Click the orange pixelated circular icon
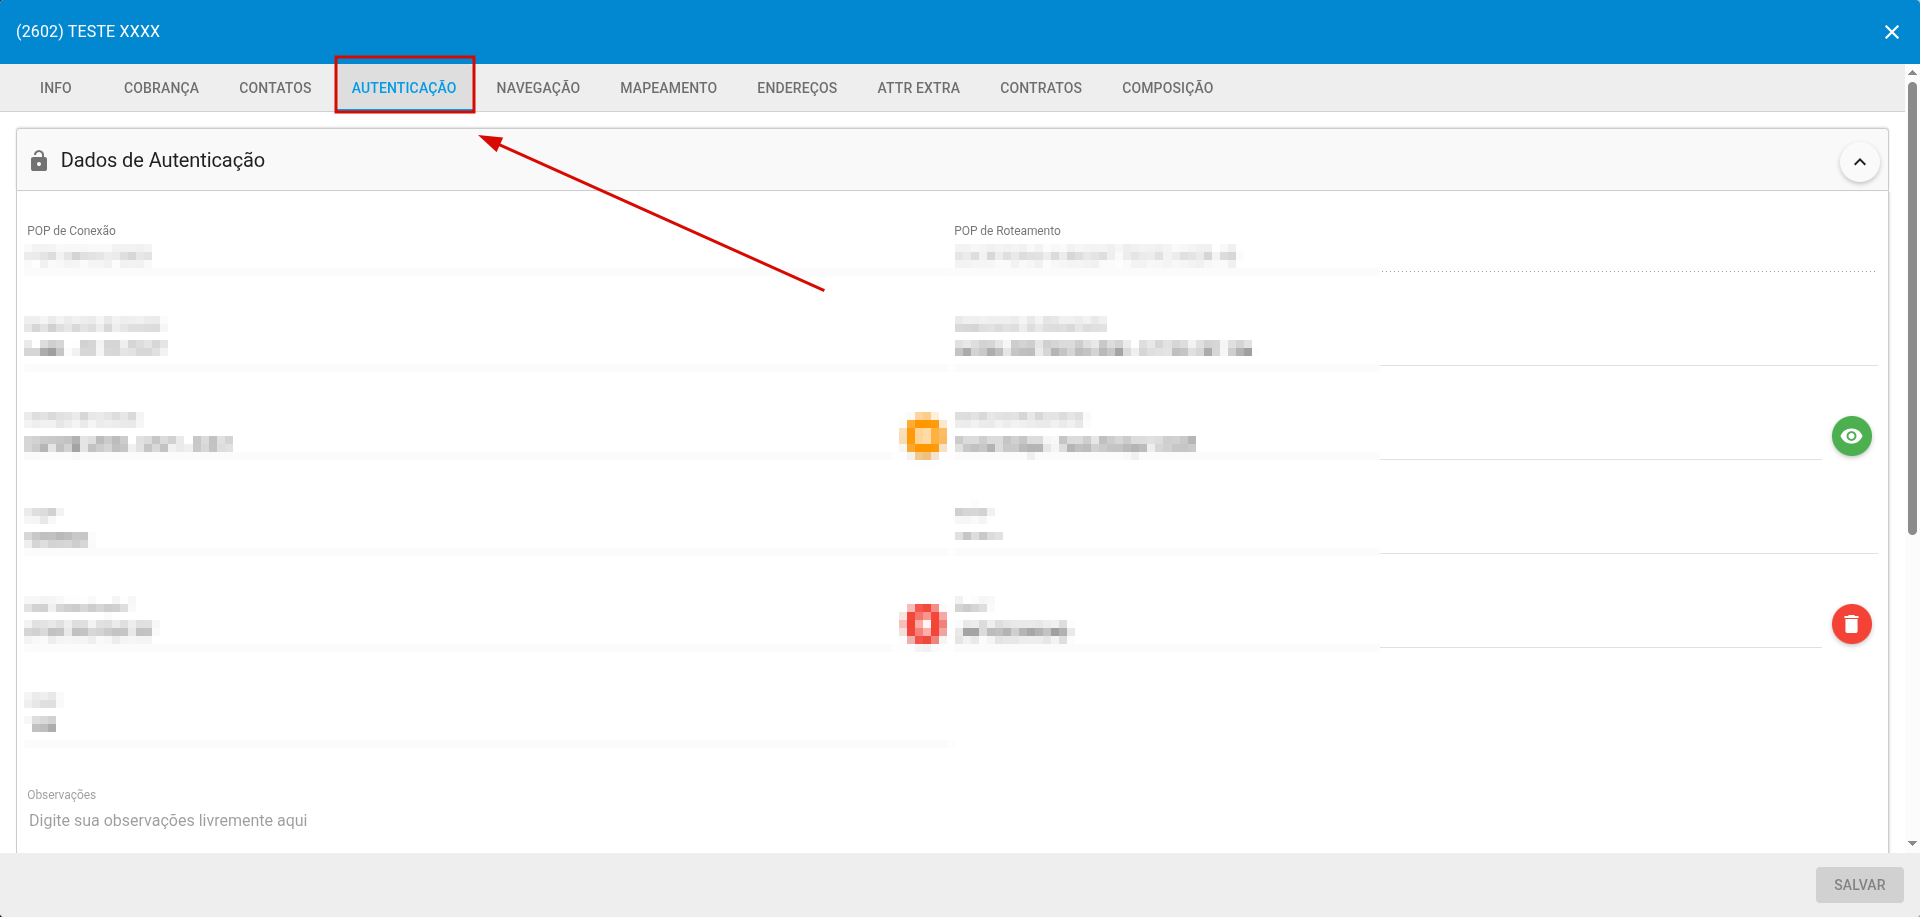 [924, 436]
